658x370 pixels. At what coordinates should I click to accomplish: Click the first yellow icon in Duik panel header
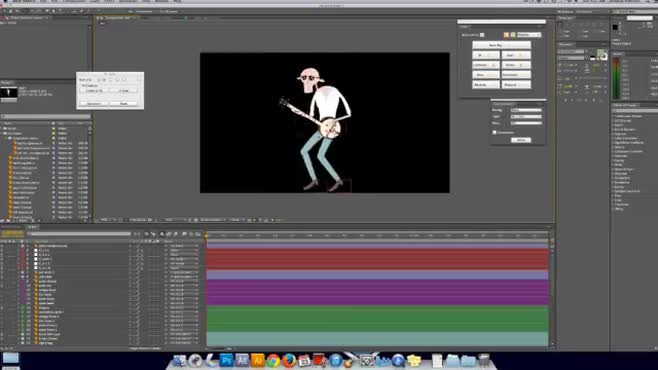coord(506,35)
